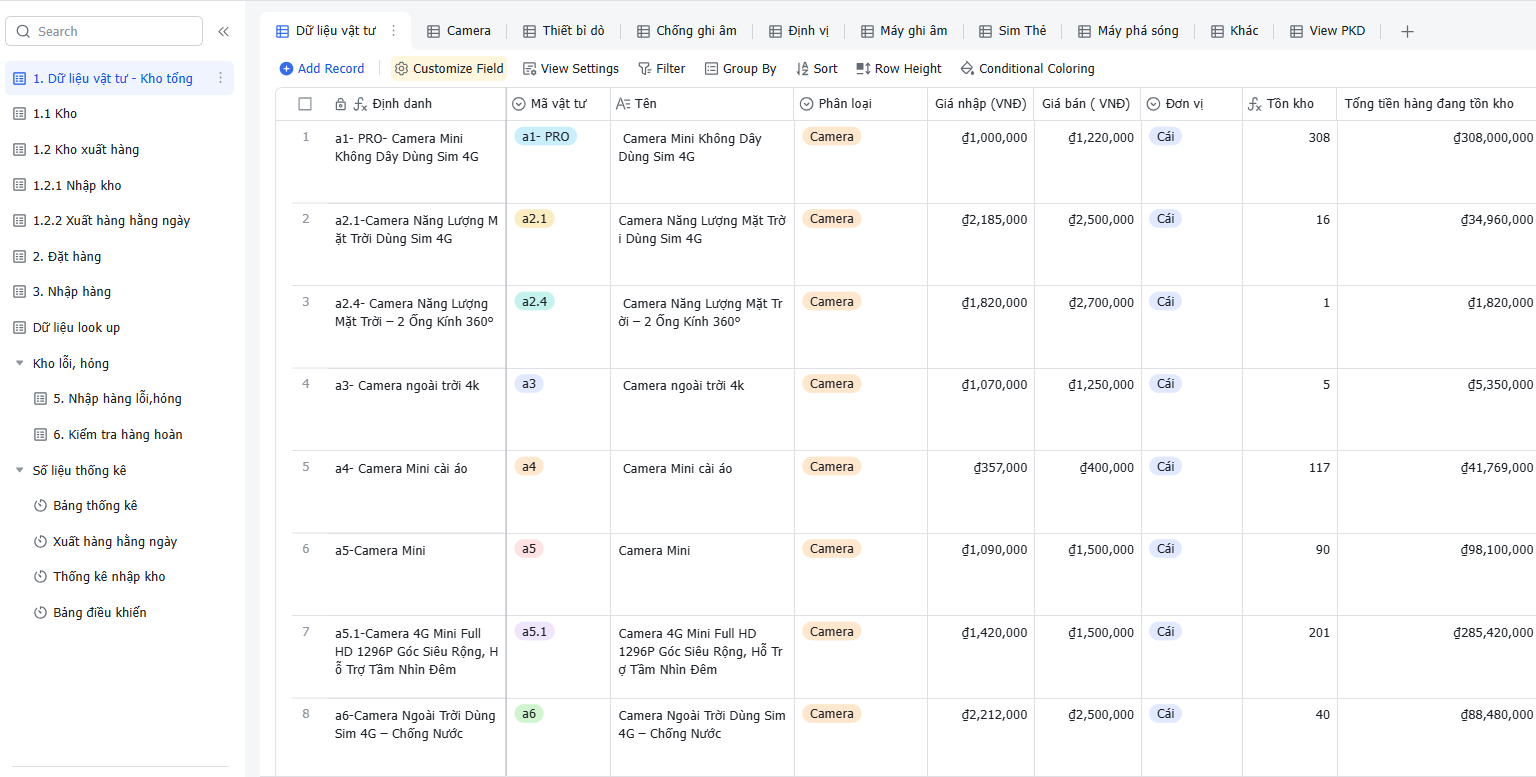Open '1.2.2 Xuất hàng hằng ngày' table

point(121,221)
